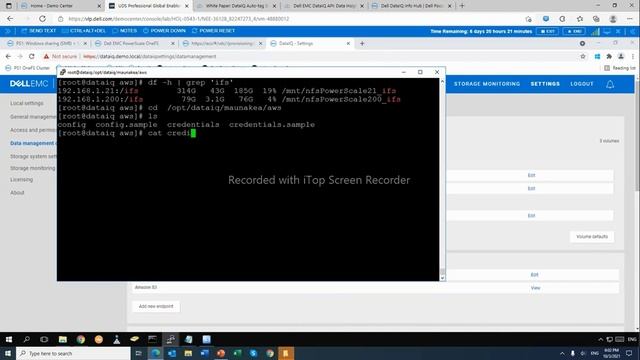Open Word from host taskbar
This screenshot has height=360, width=640.
click(x=204, y=353)
